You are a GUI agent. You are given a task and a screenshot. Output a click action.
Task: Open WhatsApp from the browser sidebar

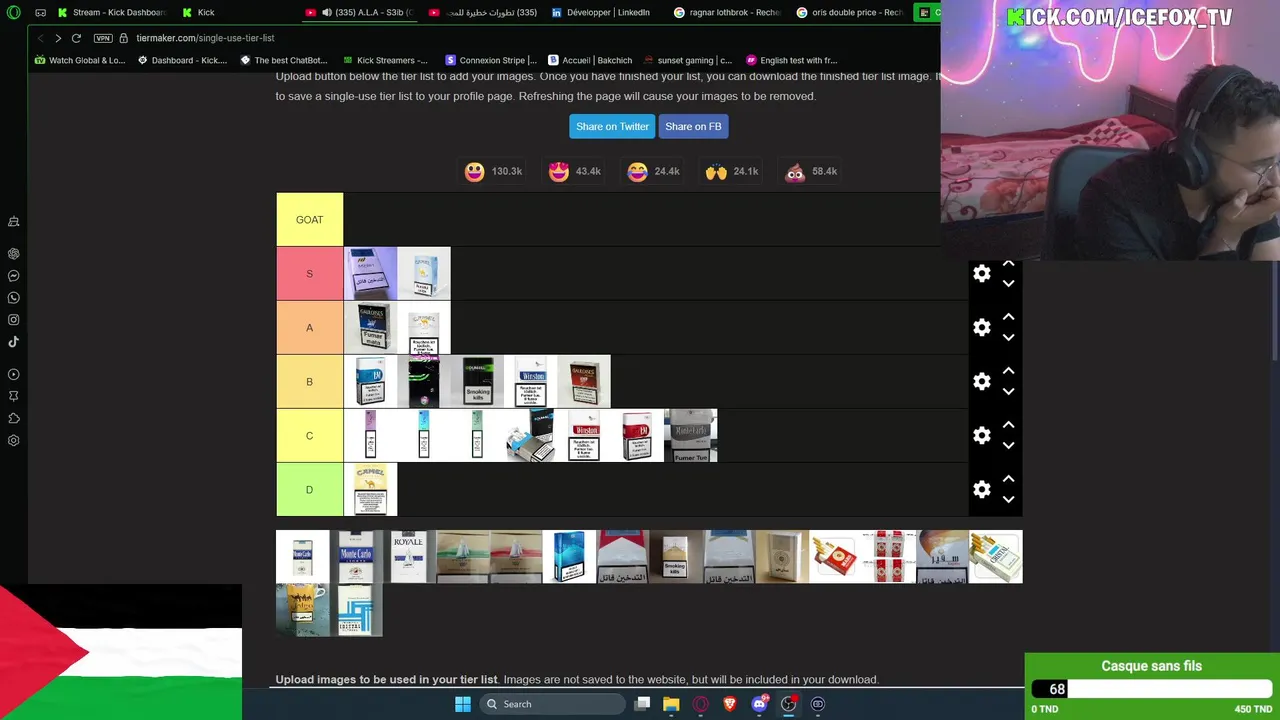(x=14, y=298)
